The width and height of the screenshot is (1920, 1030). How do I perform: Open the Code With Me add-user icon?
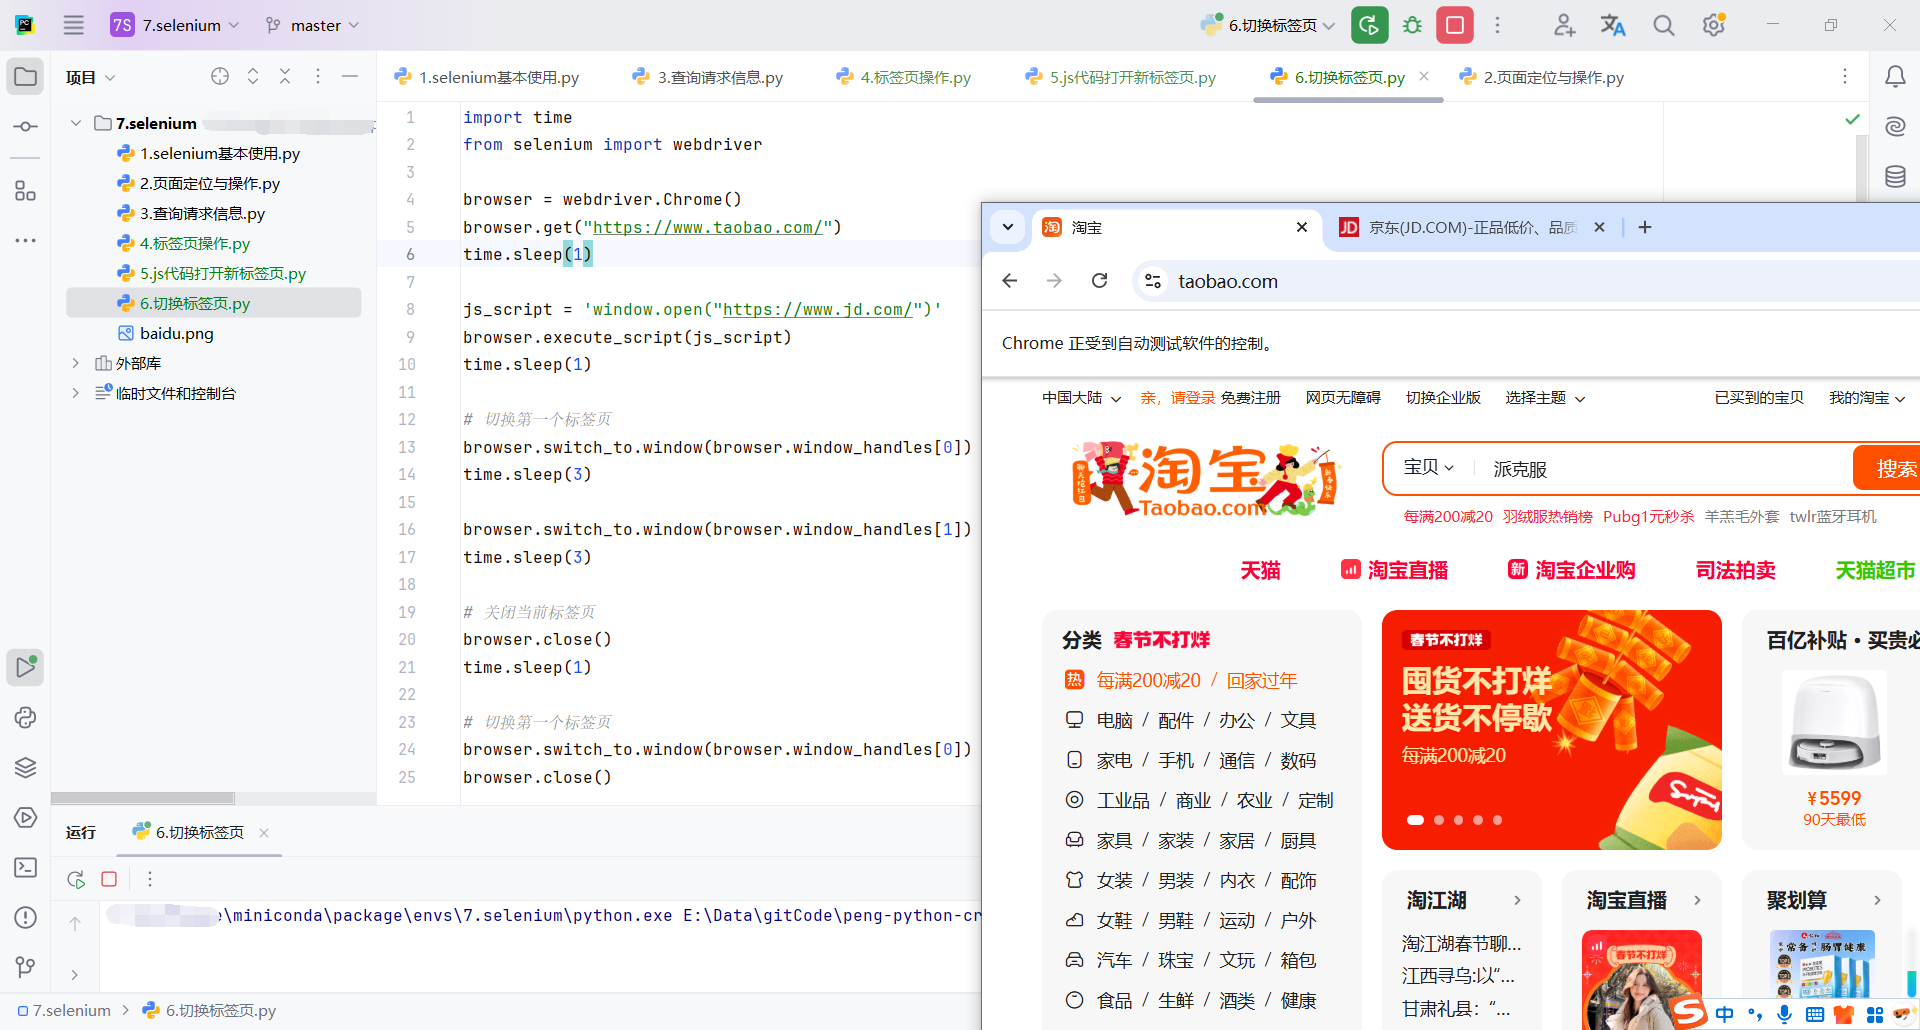coord(1564,25)
